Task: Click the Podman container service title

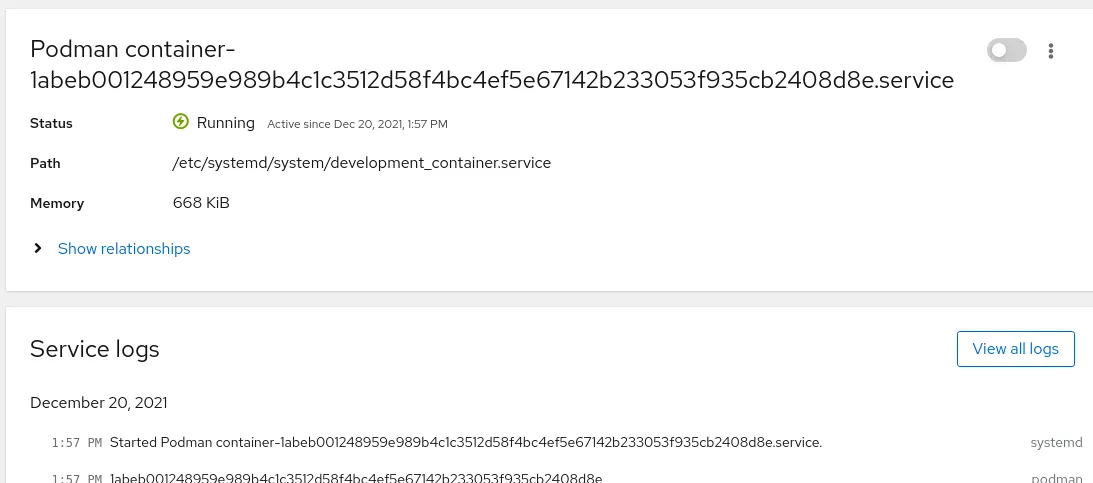Action: 491,64
